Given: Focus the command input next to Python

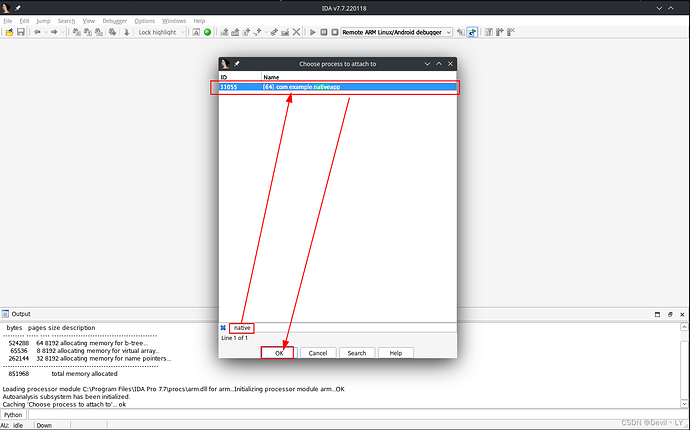Looking at the screenshot, I should click(x=358, y=415).
